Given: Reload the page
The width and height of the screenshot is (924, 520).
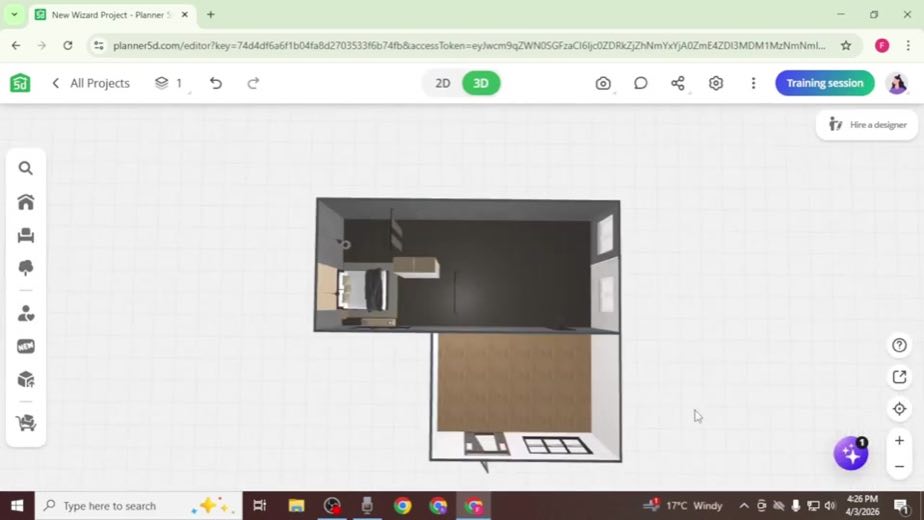Looking at the screenshot, I should point(68,45).
